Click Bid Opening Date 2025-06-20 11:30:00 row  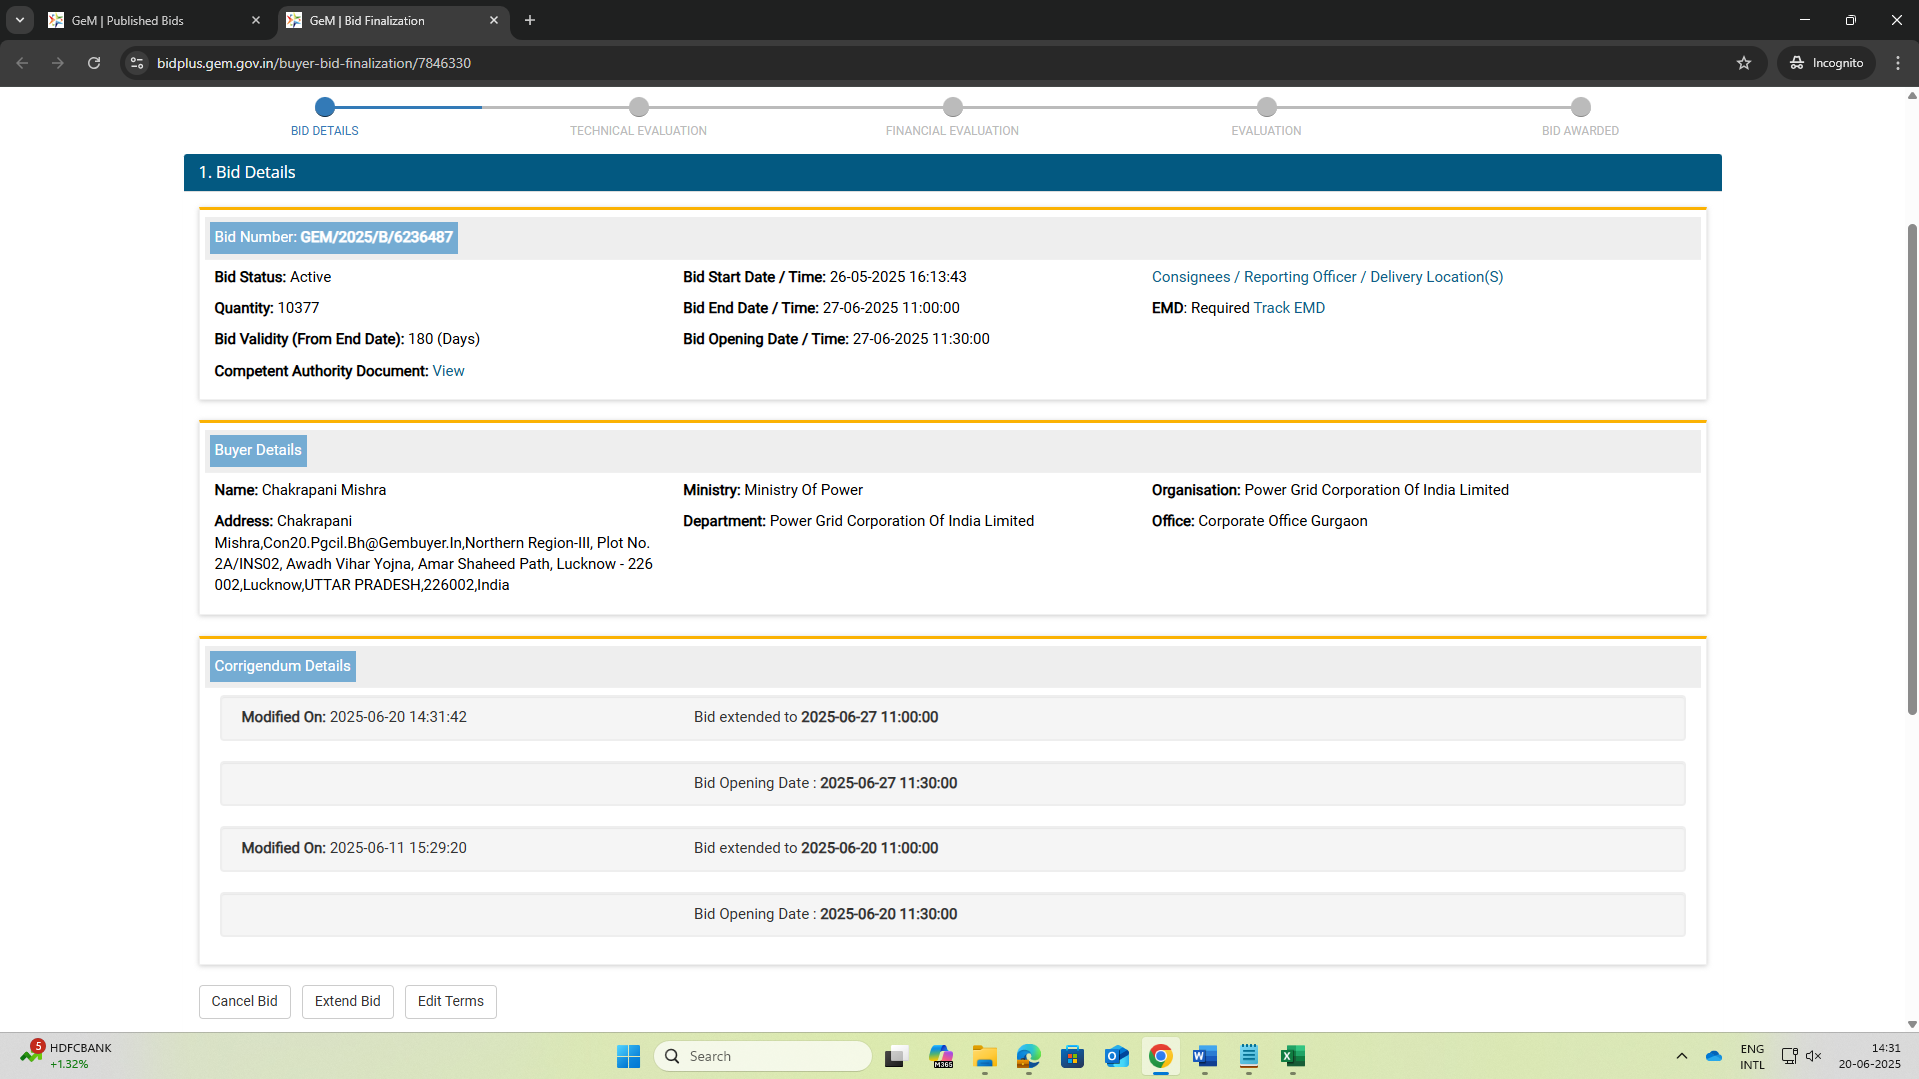952,915
